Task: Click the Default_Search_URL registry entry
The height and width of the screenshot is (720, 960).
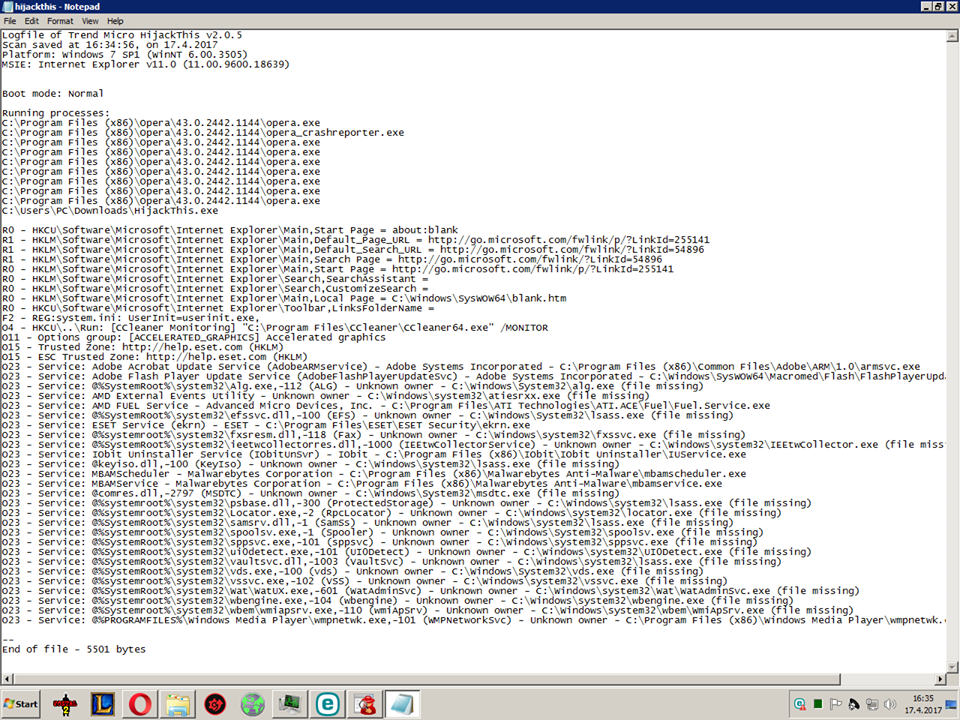Action: coord(353,250)
